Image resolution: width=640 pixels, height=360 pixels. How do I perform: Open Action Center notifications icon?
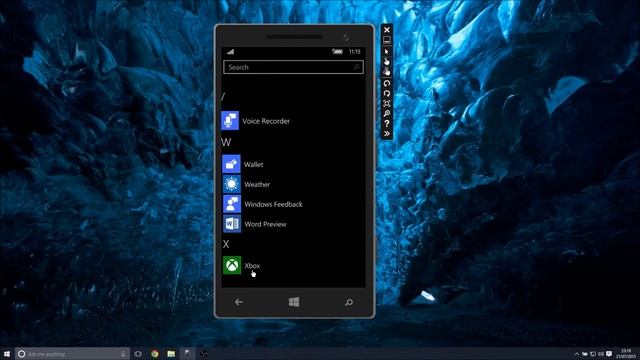(x=609, y=354)
